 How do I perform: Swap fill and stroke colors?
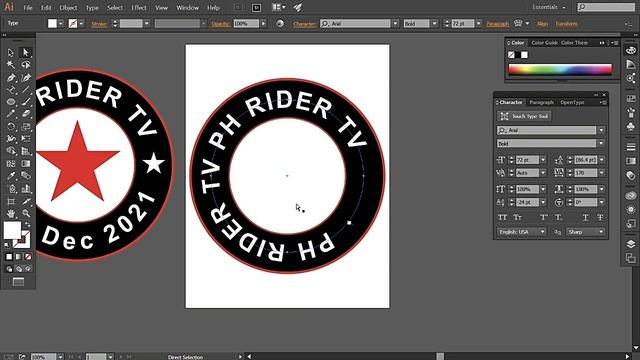coord(27,224)
